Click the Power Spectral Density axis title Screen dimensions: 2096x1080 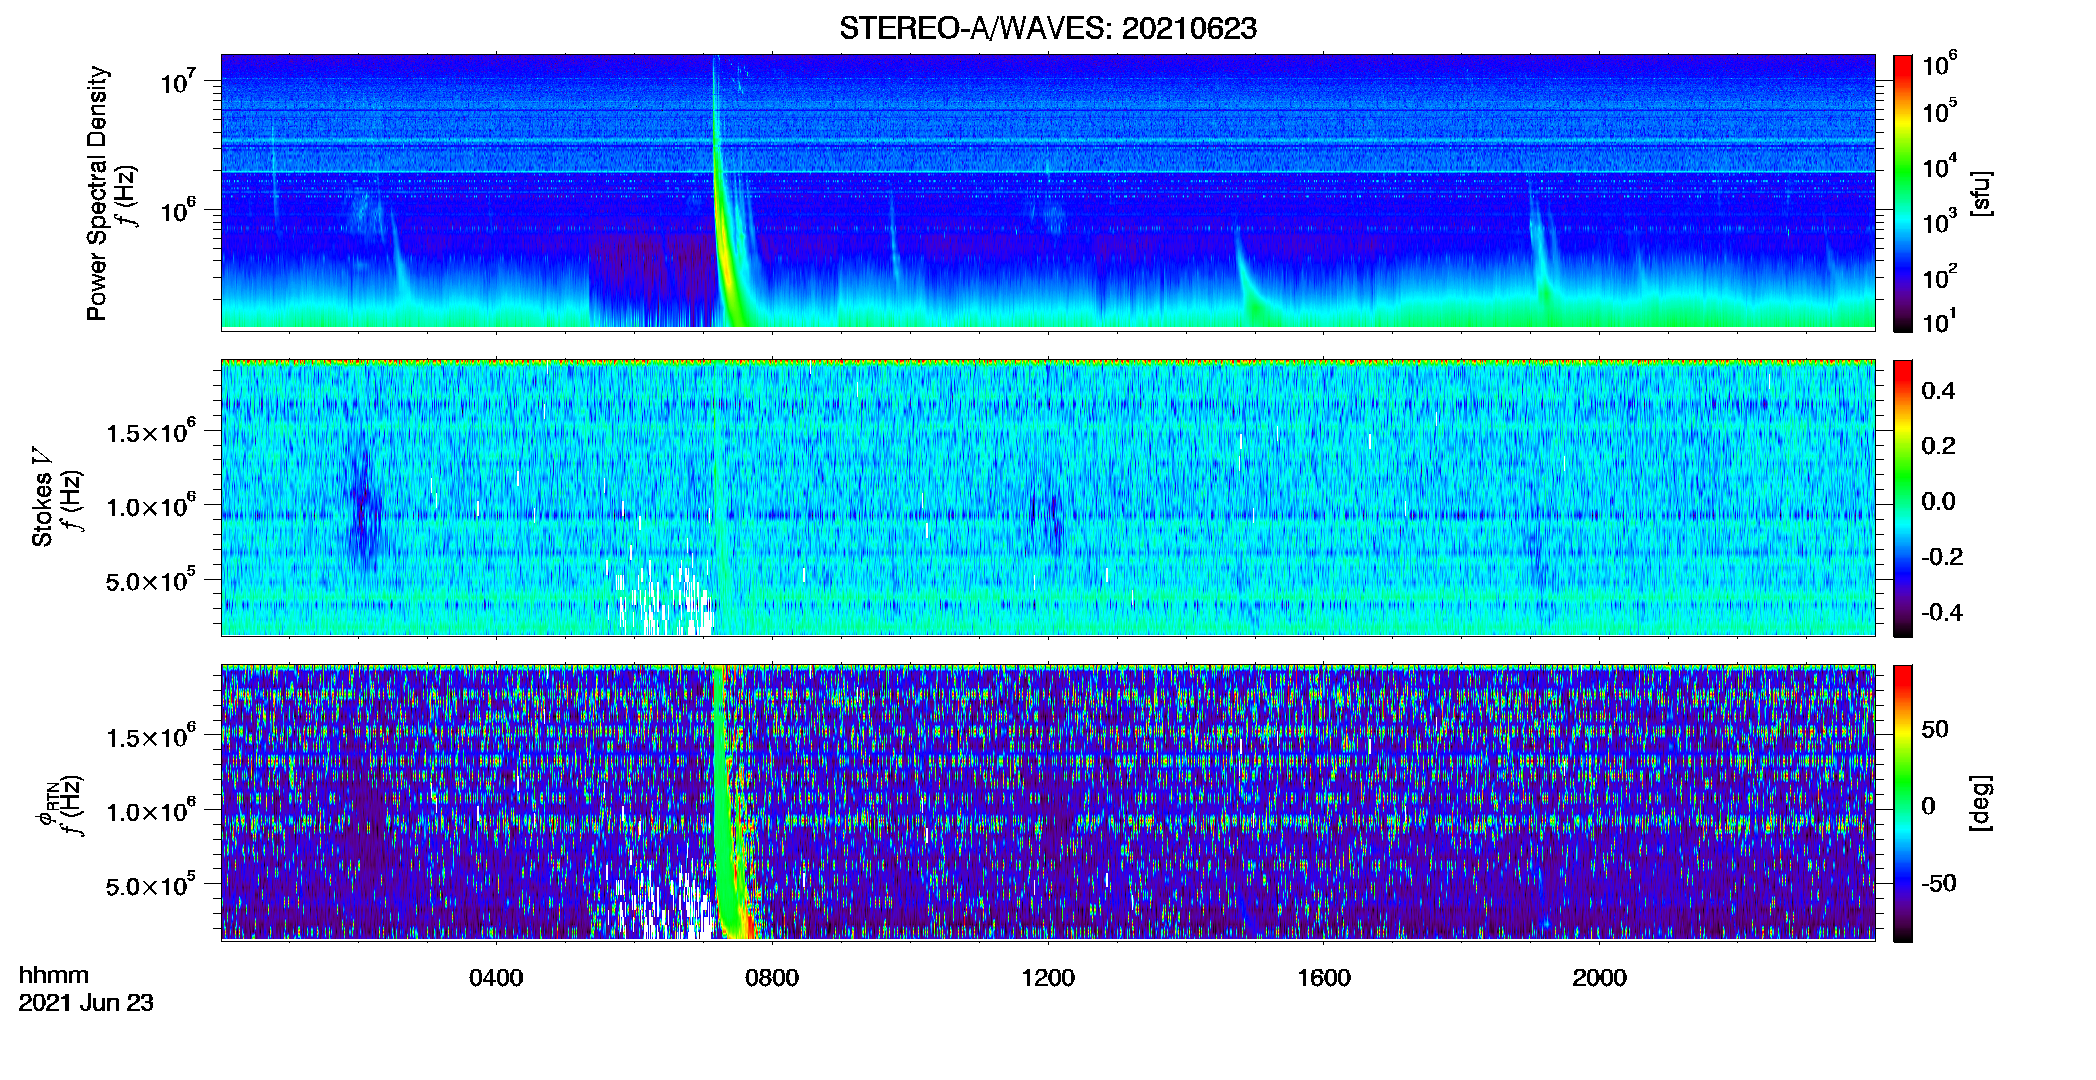coord(97,193)
